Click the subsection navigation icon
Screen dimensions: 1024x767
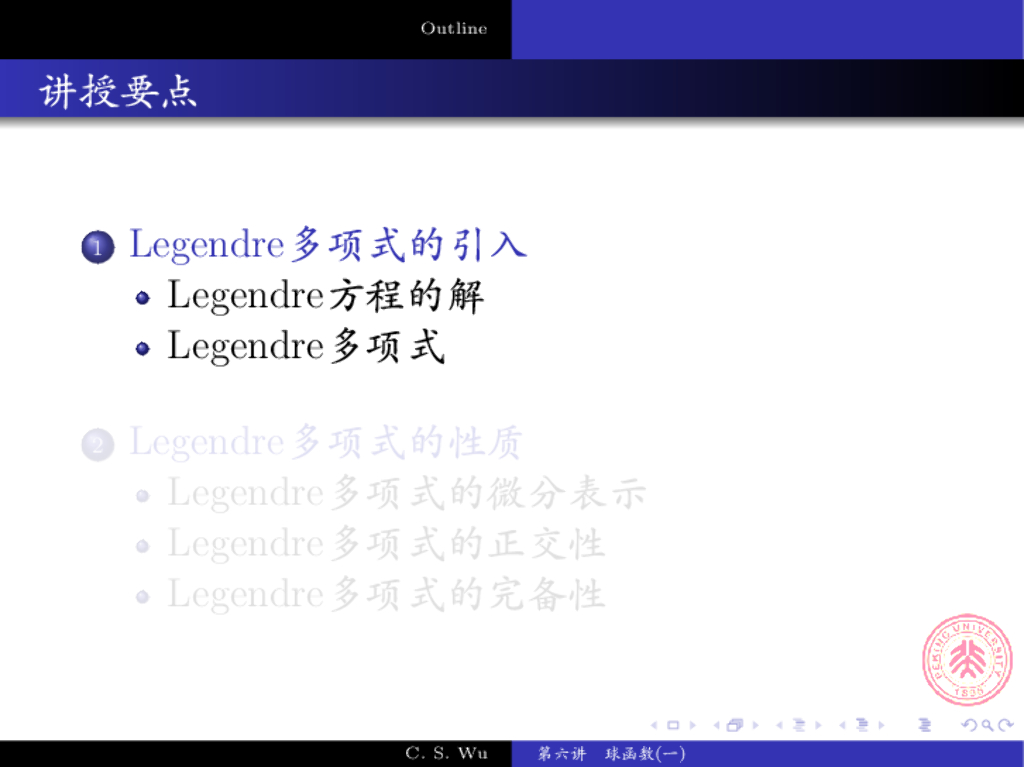pyautogui.click(x=799, y=725)
